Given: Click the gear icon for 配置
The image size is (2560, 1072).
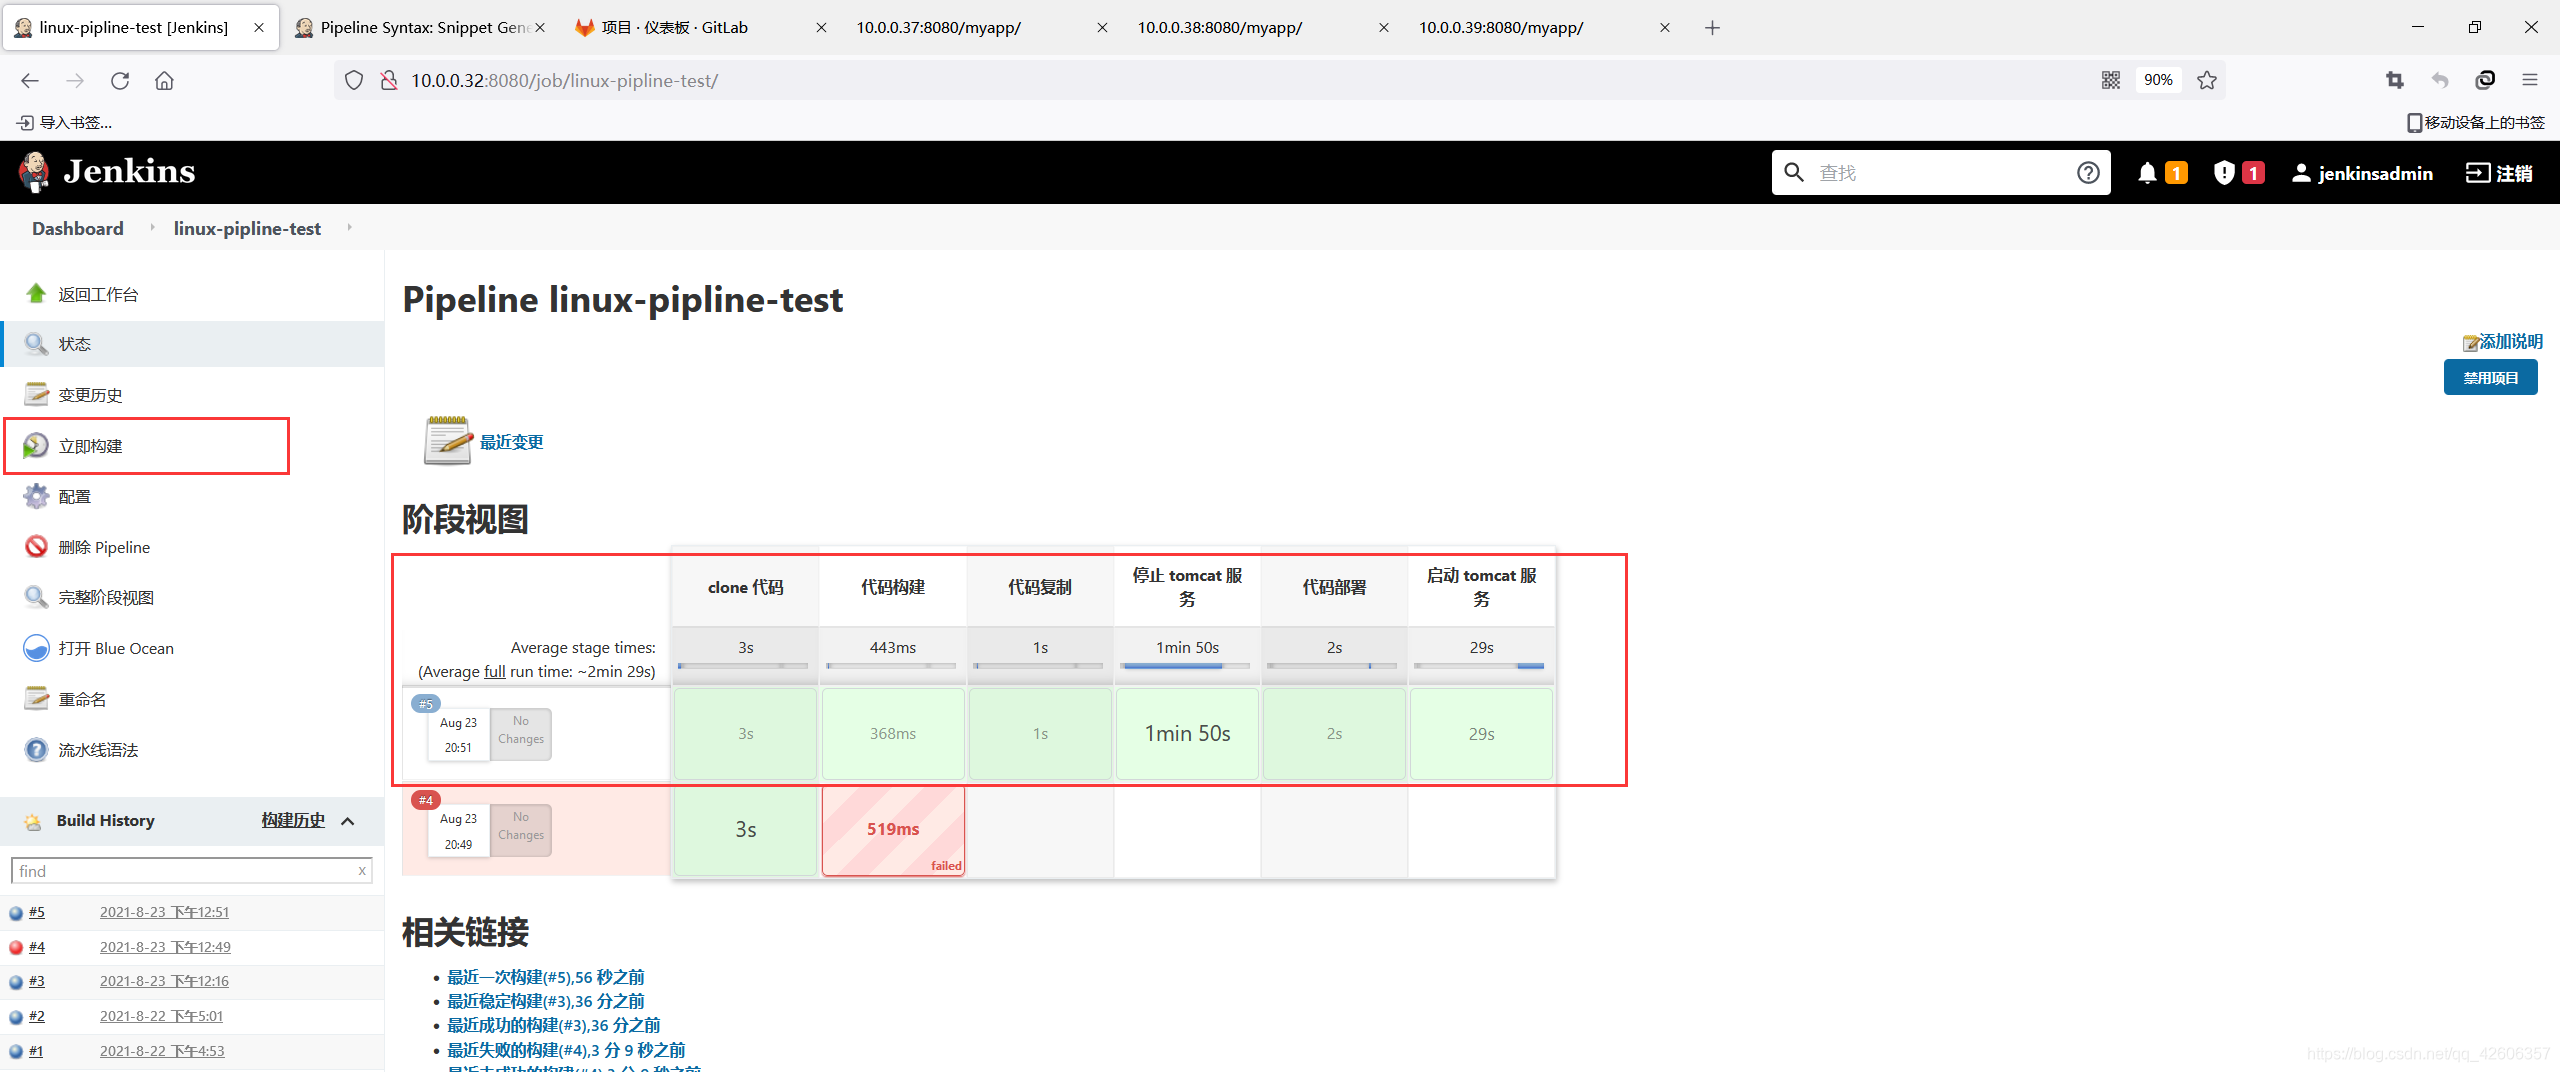Looking at the screenshot, I should [36, 496].
